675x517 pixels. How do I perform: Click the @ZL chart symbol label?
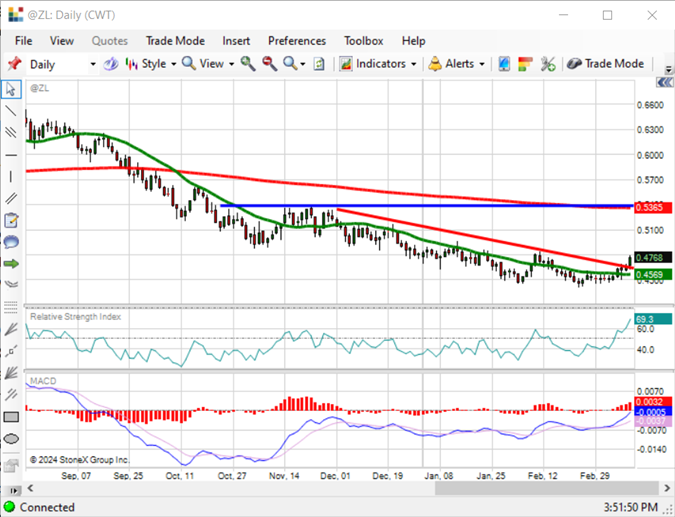pyautogui.click(x=39, y=88)
